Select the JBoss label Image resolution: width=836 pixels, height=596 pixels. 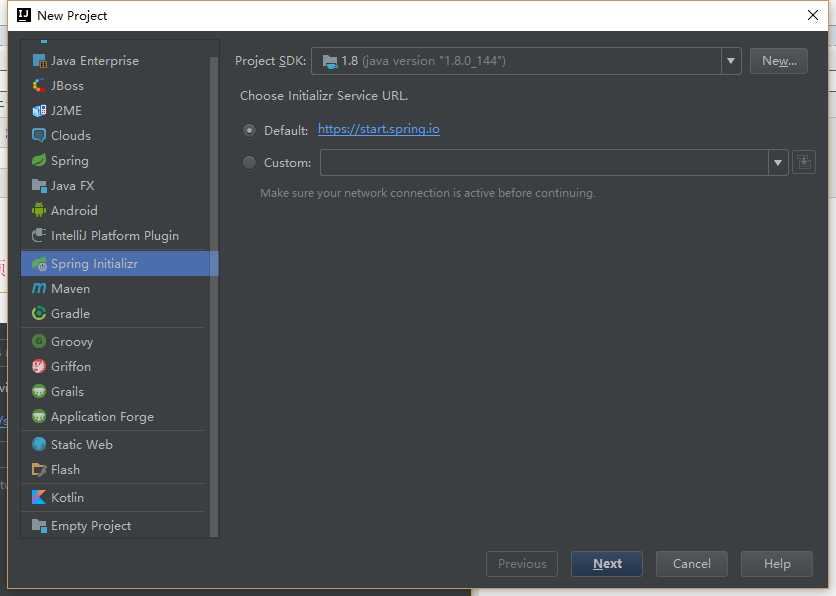click(x=67, y=85)
